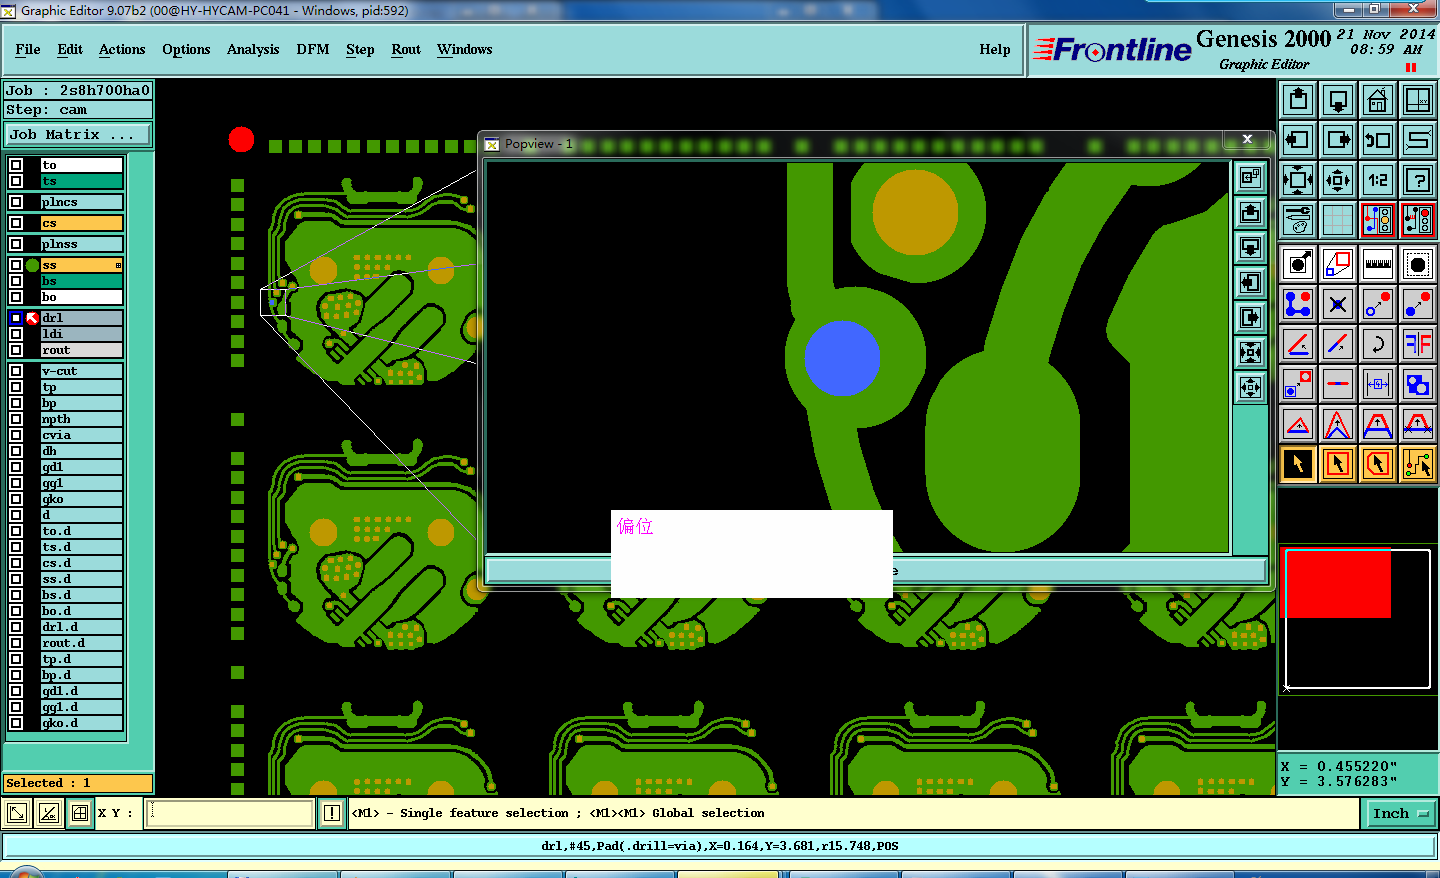Click the red overview area thumbnail

1337,584
